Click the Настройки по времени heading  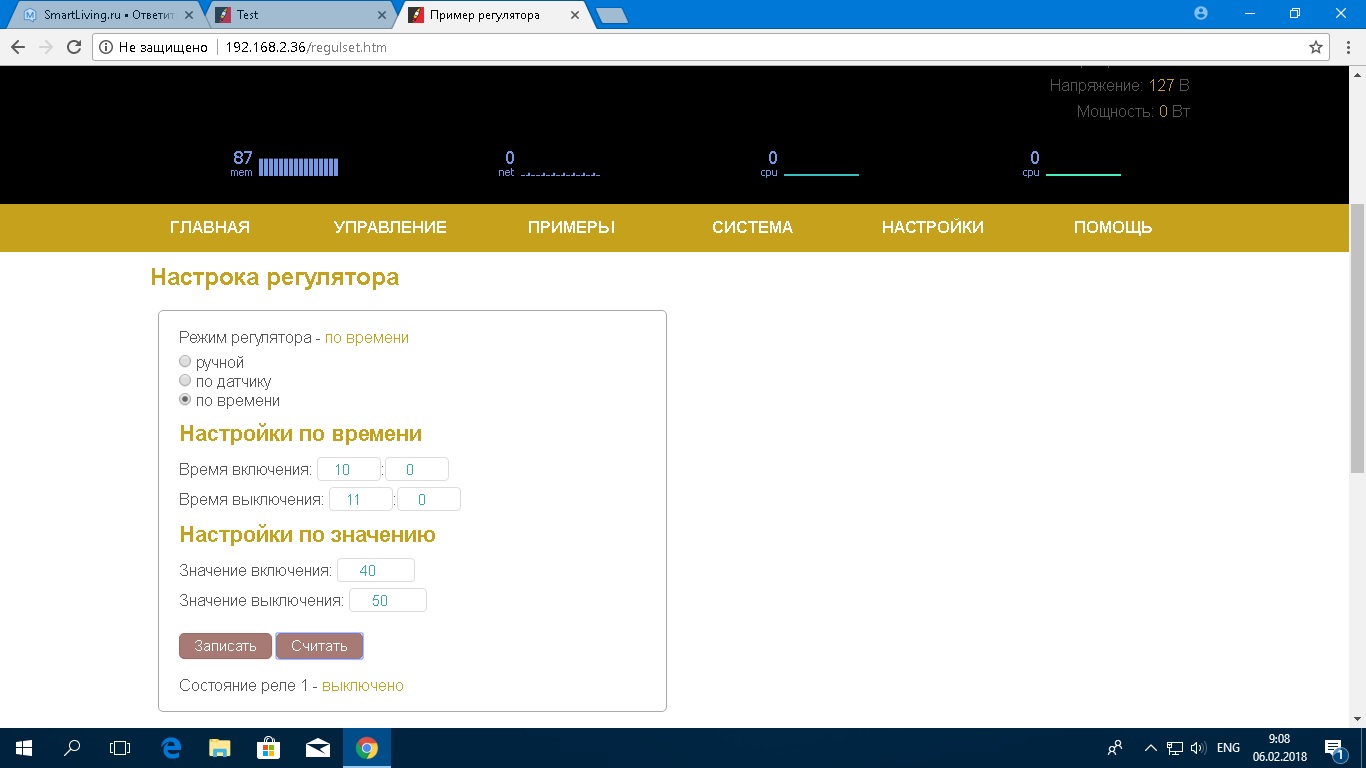pos(300,434)
